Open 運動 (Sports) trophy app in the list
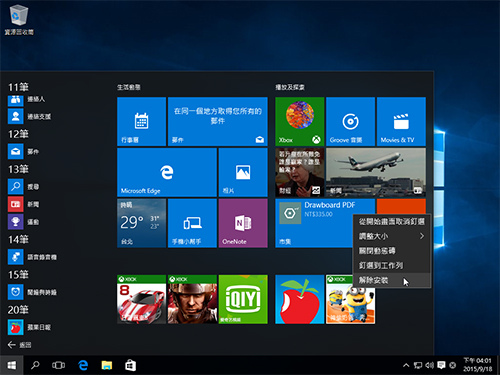Image resolution: width=500 pixels, height=375 pixels. click(x=23, y=222)
